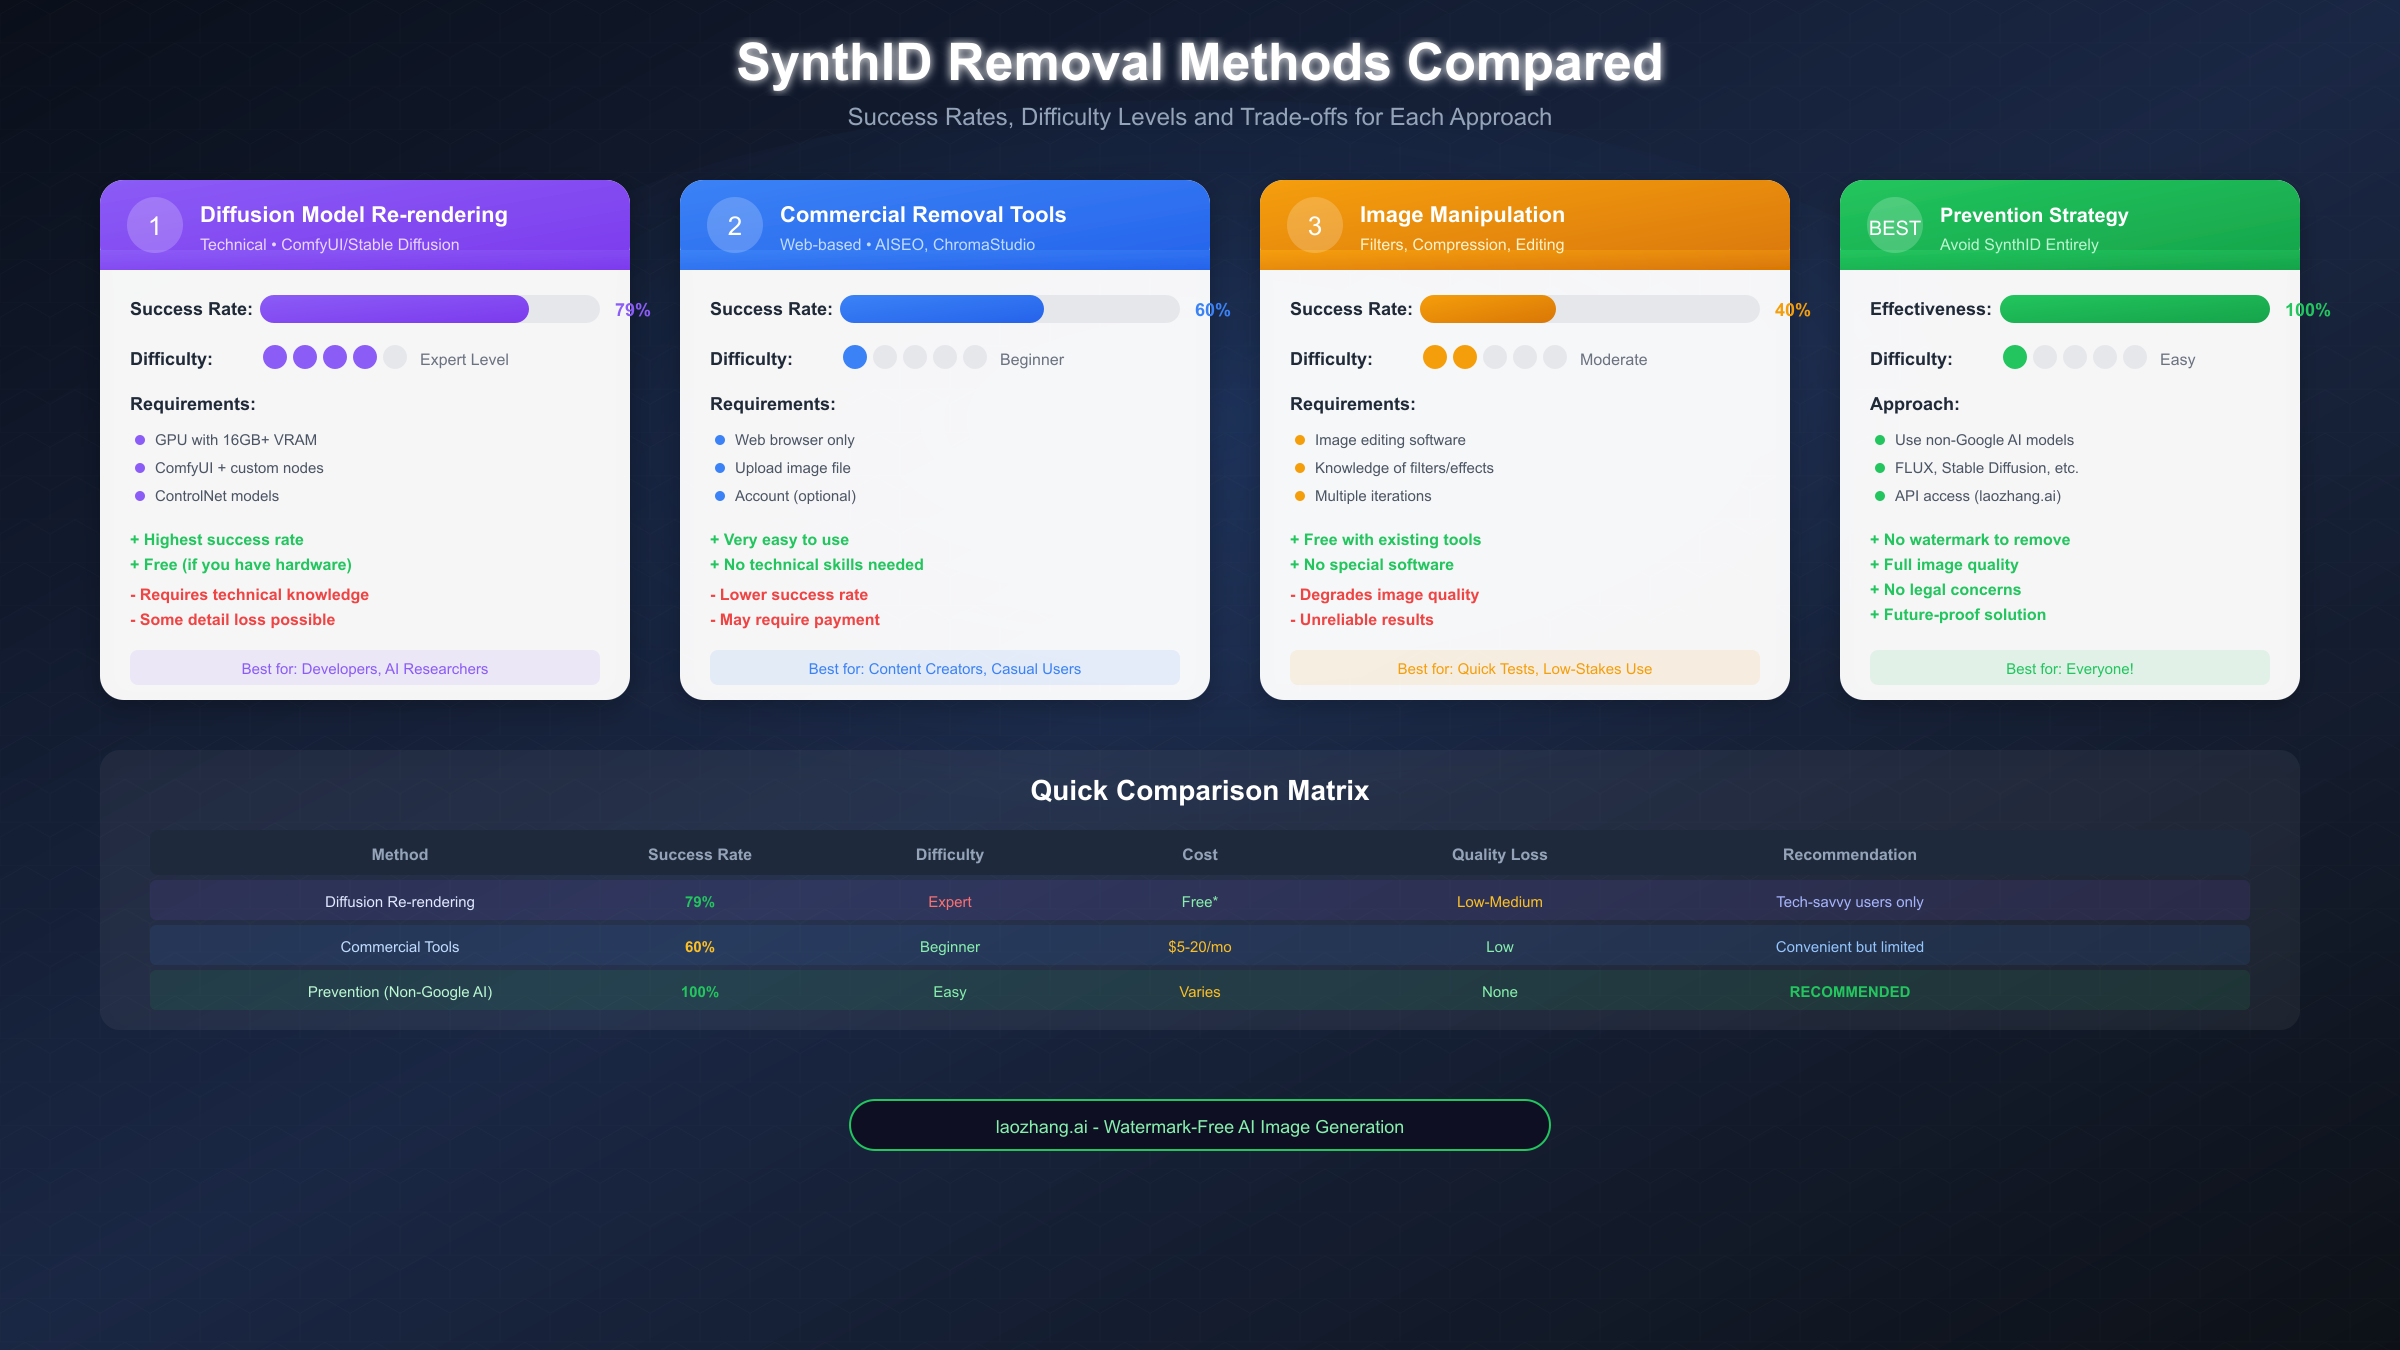Click the 79% success rate progress bar
Viewport: 2400px width, 1350px height.
[430, 309]
